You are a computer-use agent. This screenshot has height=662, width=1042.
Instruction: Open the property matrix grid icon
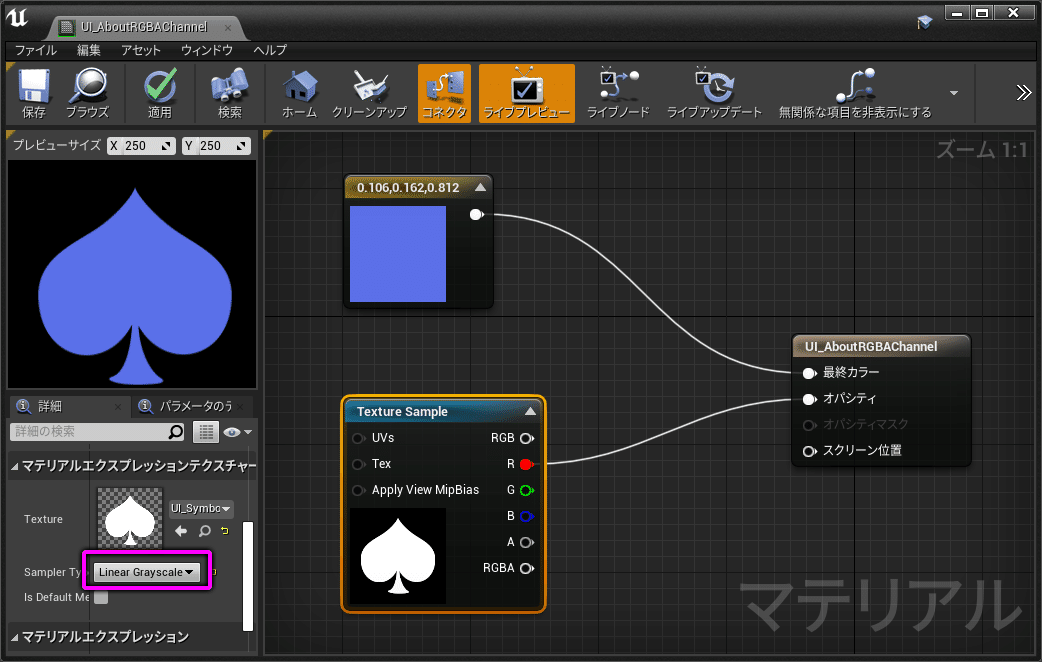pos(206,432)
